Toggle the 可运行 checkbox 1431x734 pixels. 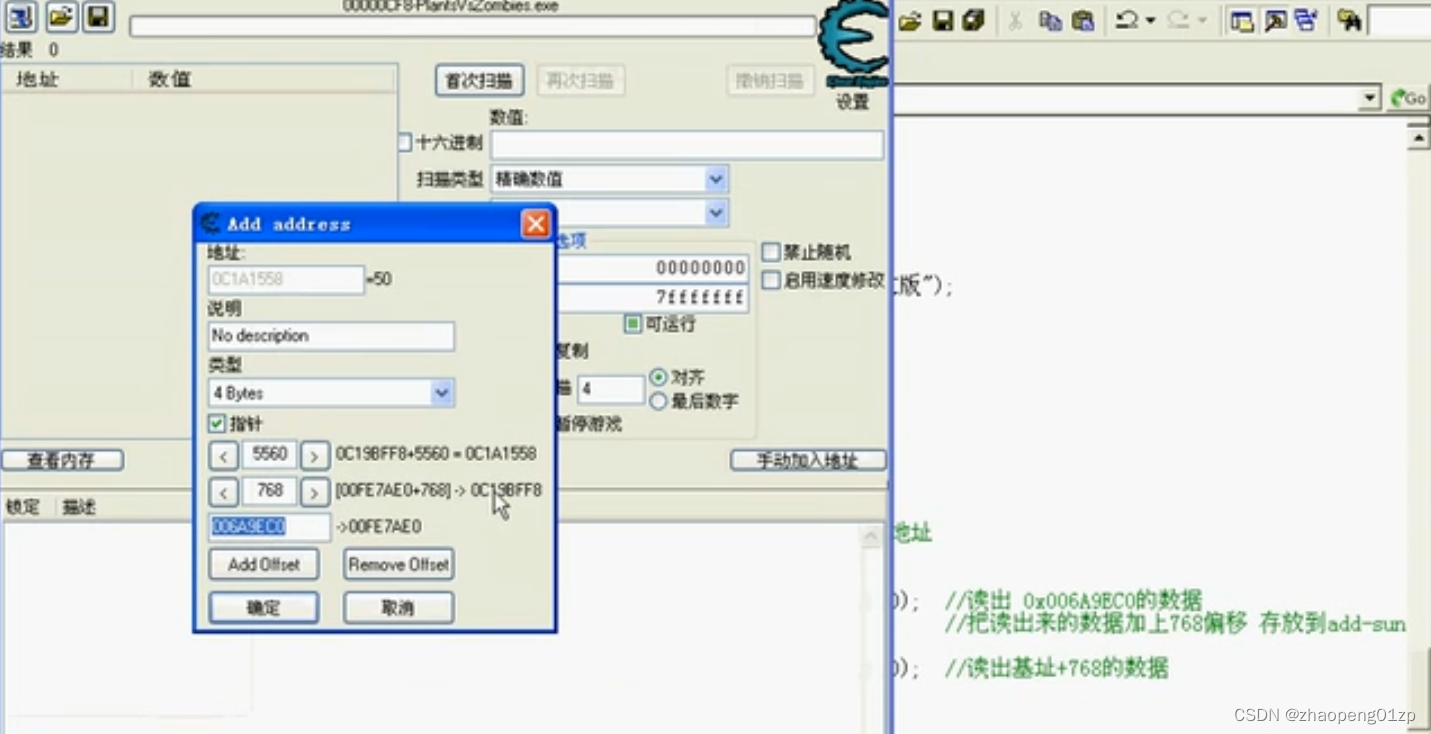coord(633,324)
